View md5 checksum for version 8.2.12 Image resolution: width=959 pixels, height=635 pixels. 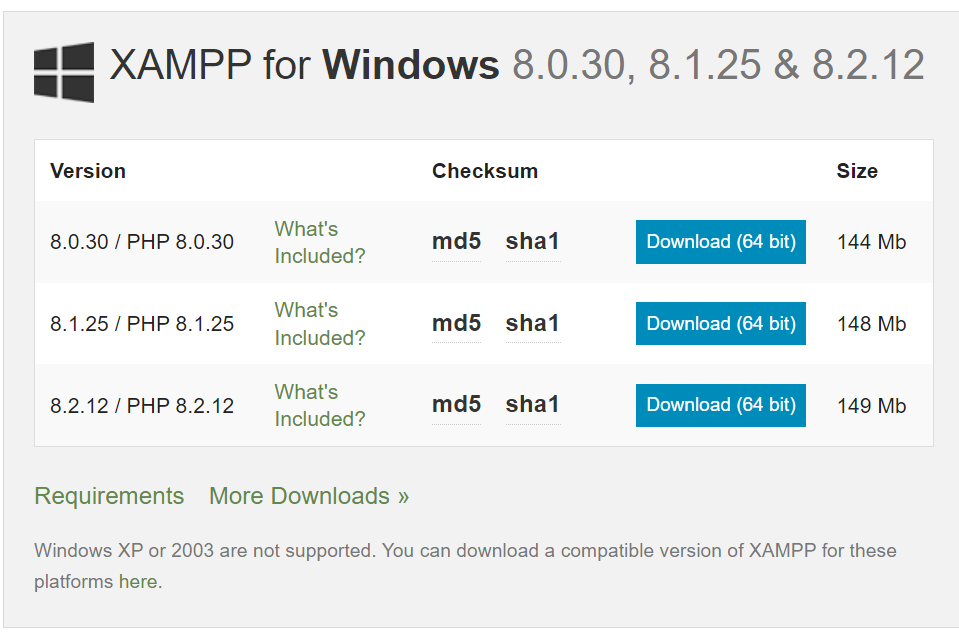[456, 404]
